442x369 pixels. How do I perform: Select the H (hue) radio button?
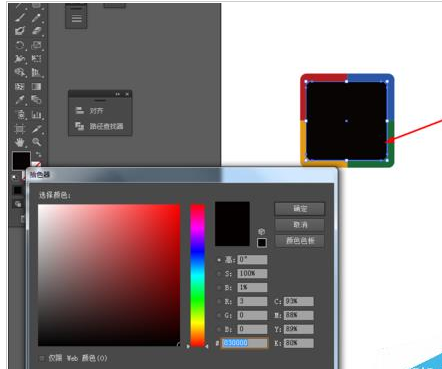[219, 260]
